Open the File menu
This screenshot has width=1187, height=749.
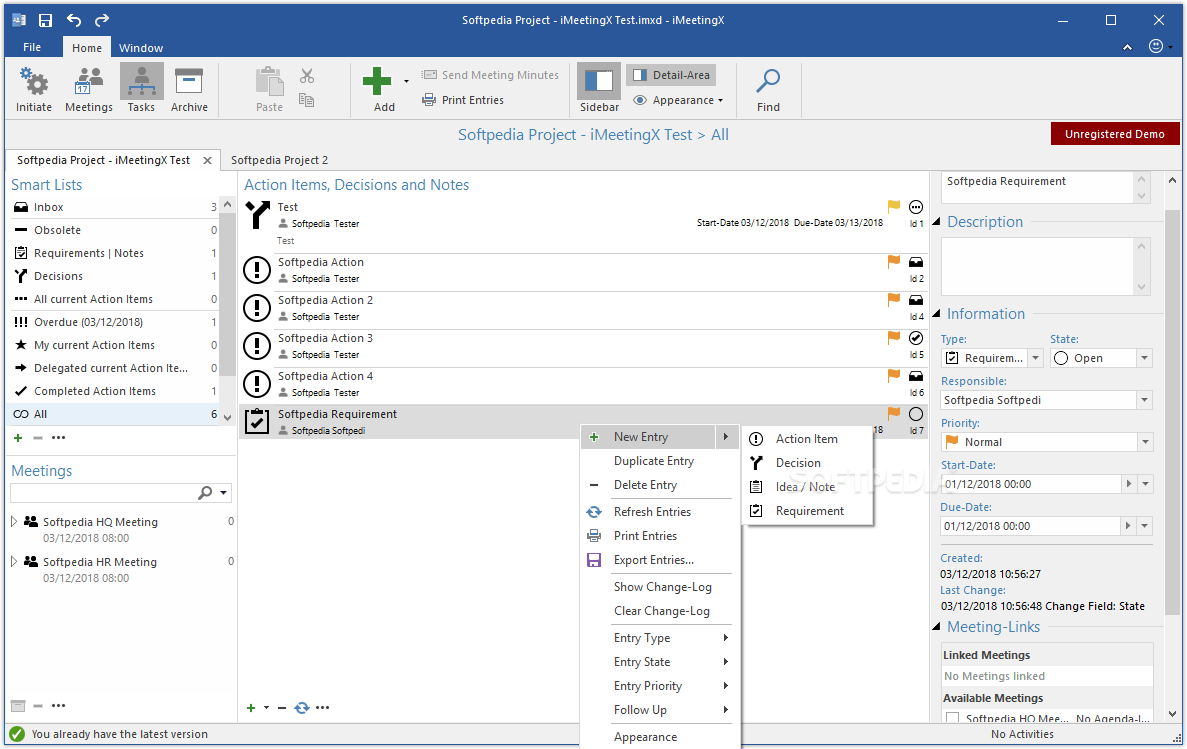[x=32, y=47]
